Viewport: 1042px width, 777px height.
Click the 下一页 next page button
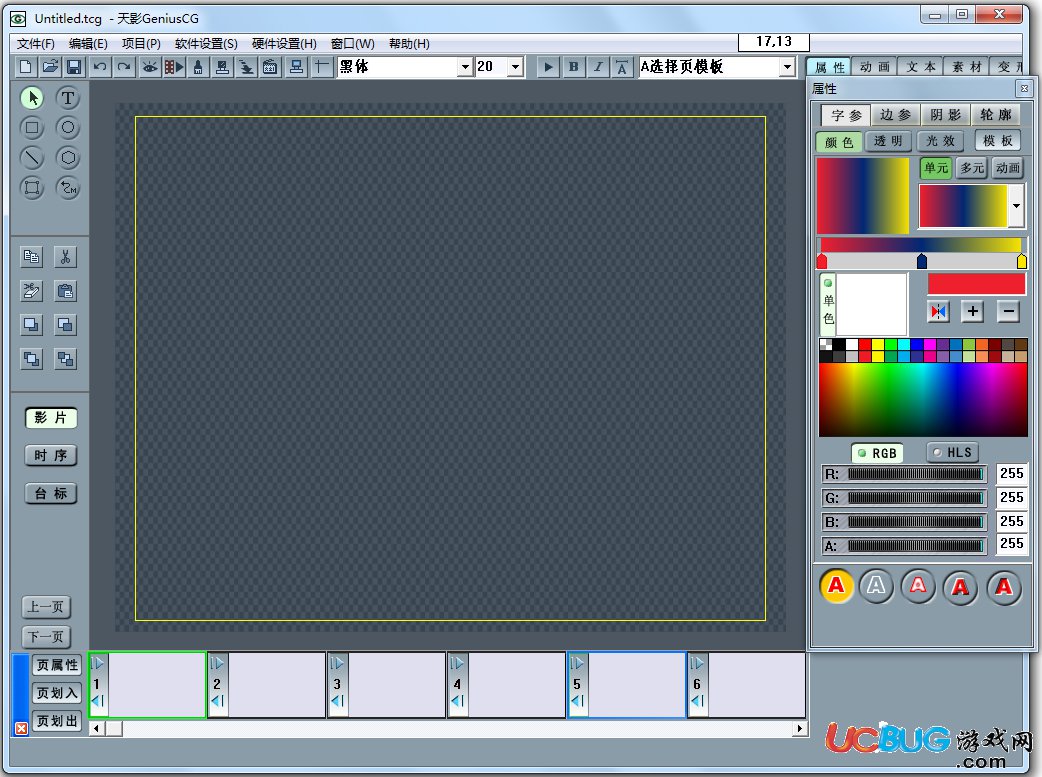[46, 637]
